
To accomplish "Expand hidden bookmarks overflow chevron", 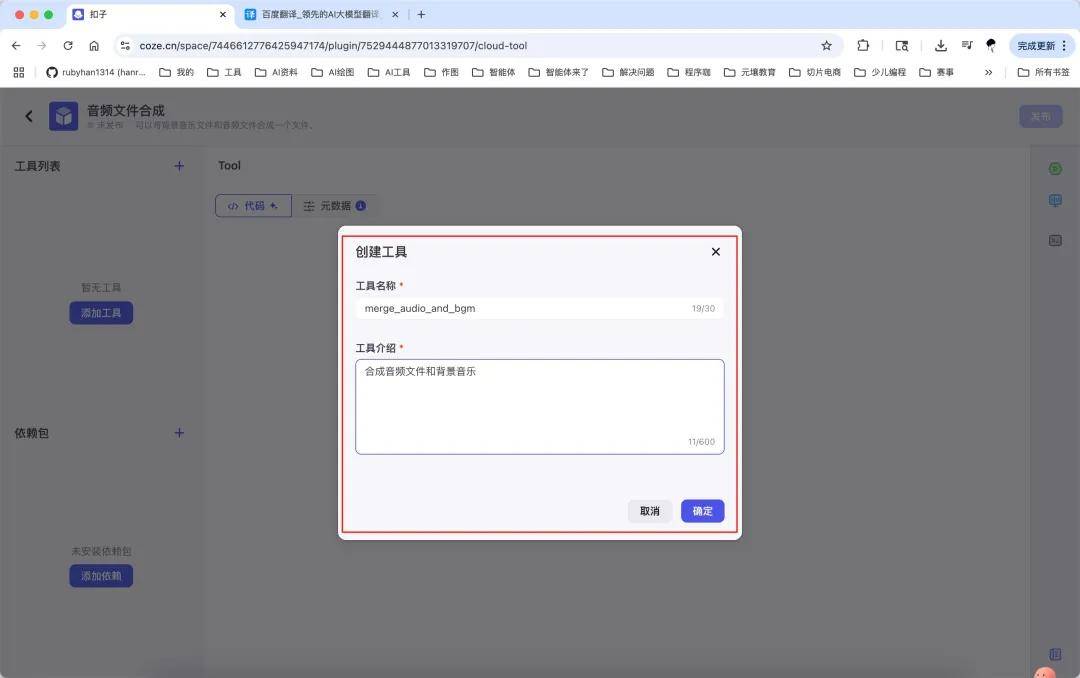I will click(x=989, y=72).
